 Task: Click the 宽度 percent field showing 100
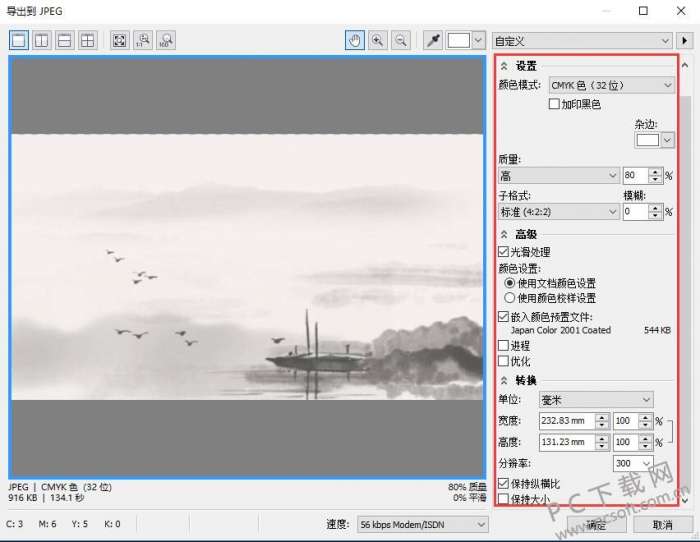625,421
